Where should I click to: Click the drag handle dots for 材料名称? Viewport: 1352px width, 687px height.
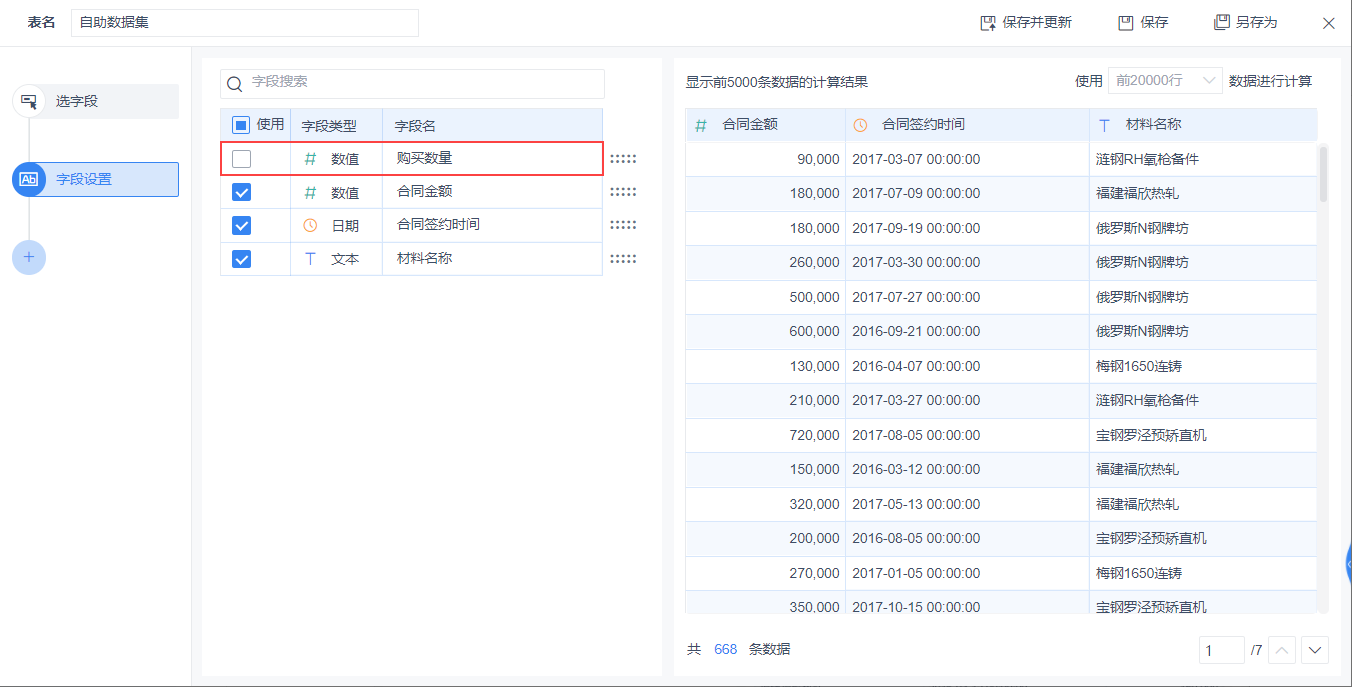pos(623,258)
